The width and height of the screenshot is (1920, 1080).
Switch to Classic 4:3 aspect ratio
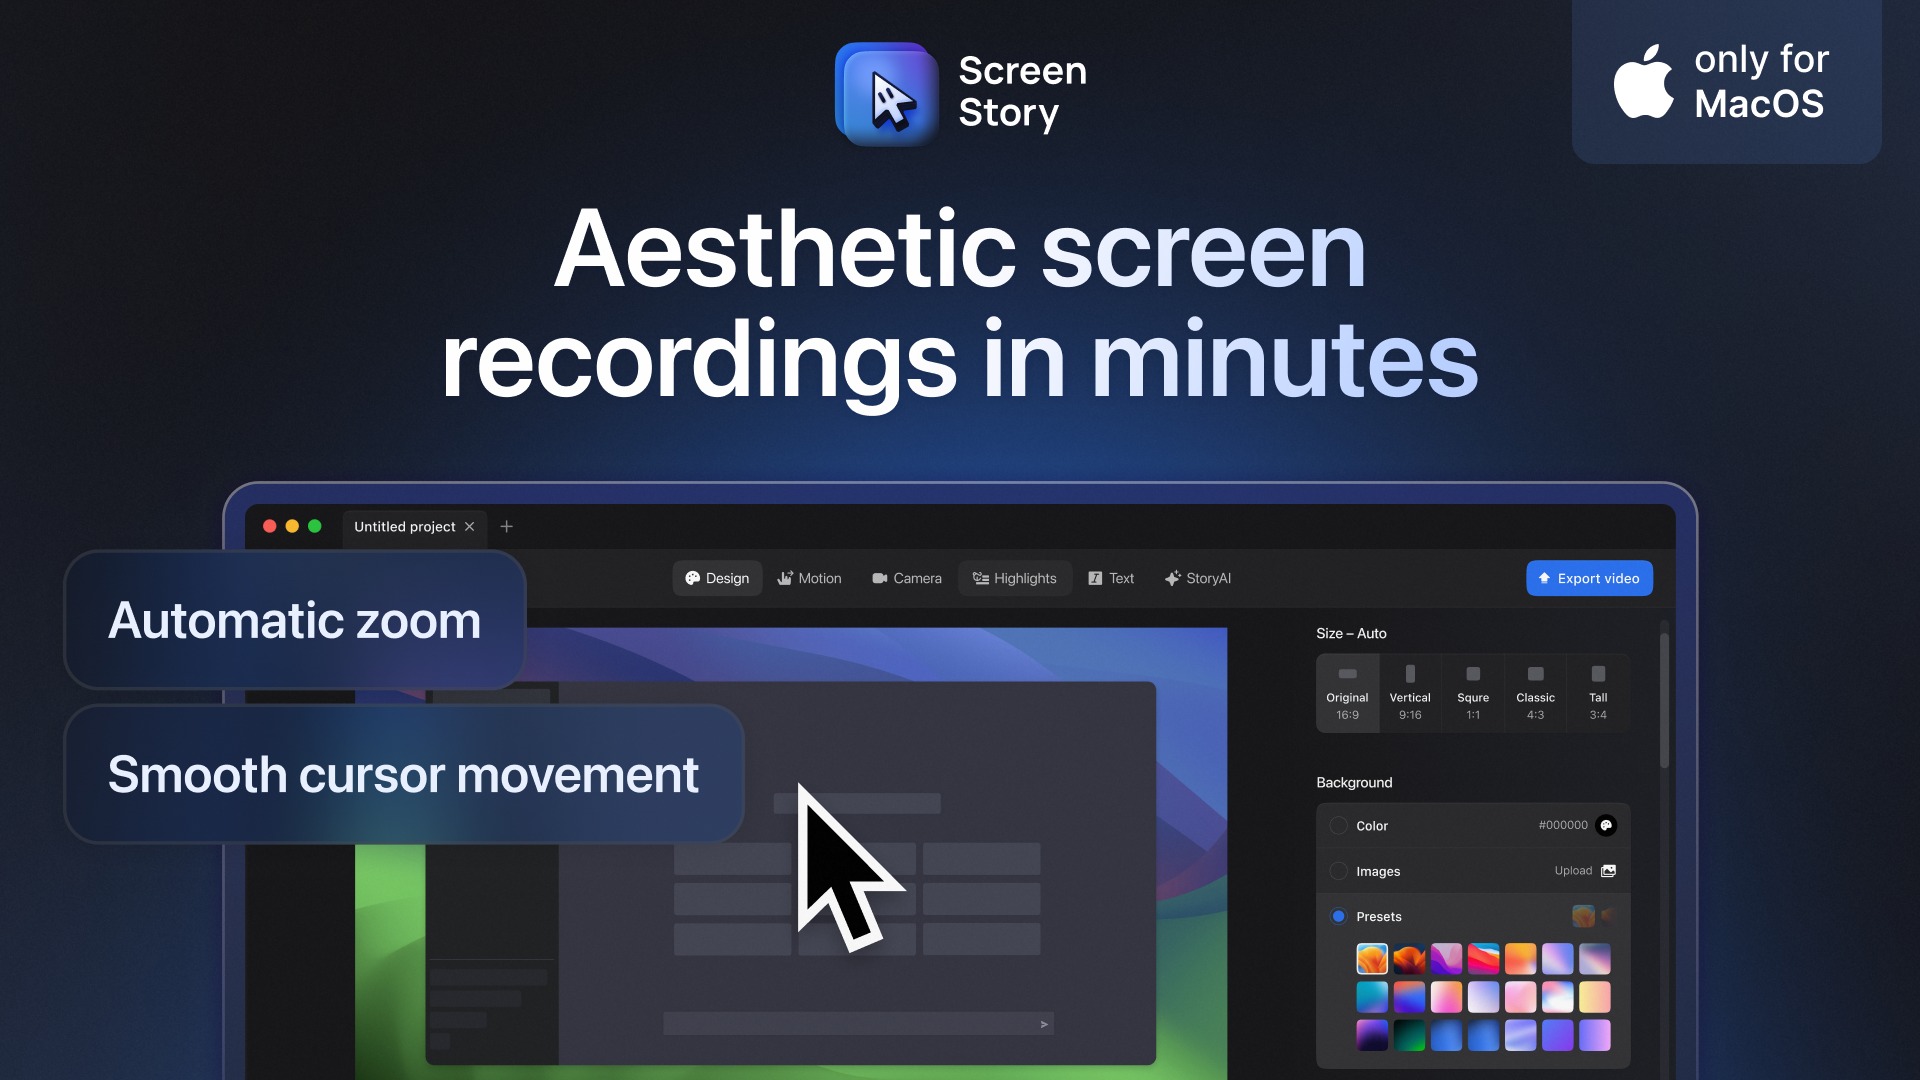click(1535, 693)
